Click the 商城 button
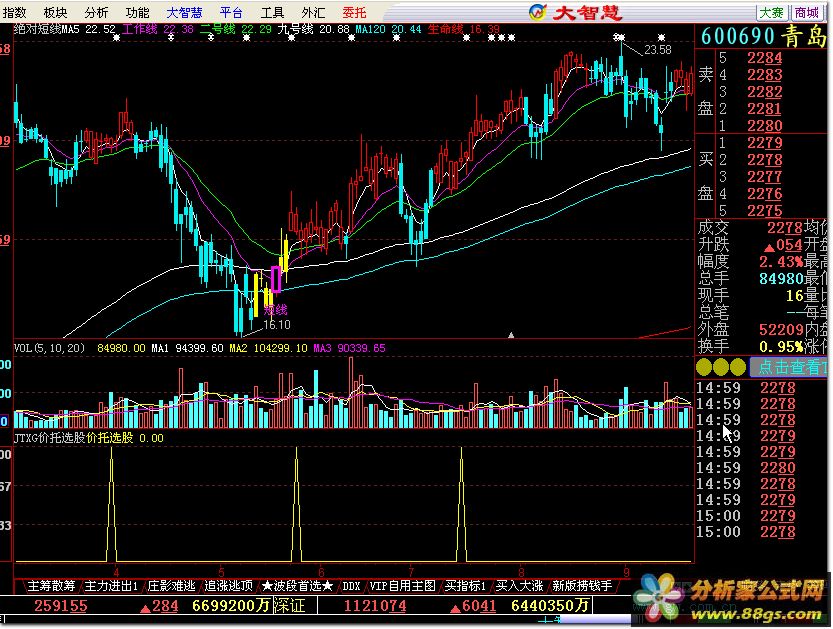 coord(807,12)
